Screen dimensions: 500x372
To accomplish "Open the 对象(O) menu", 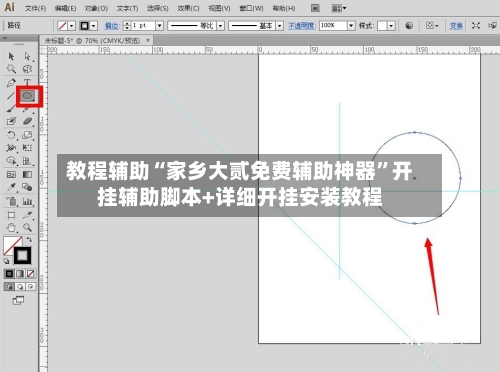I will pyautogui.click(x=96, y=8).
